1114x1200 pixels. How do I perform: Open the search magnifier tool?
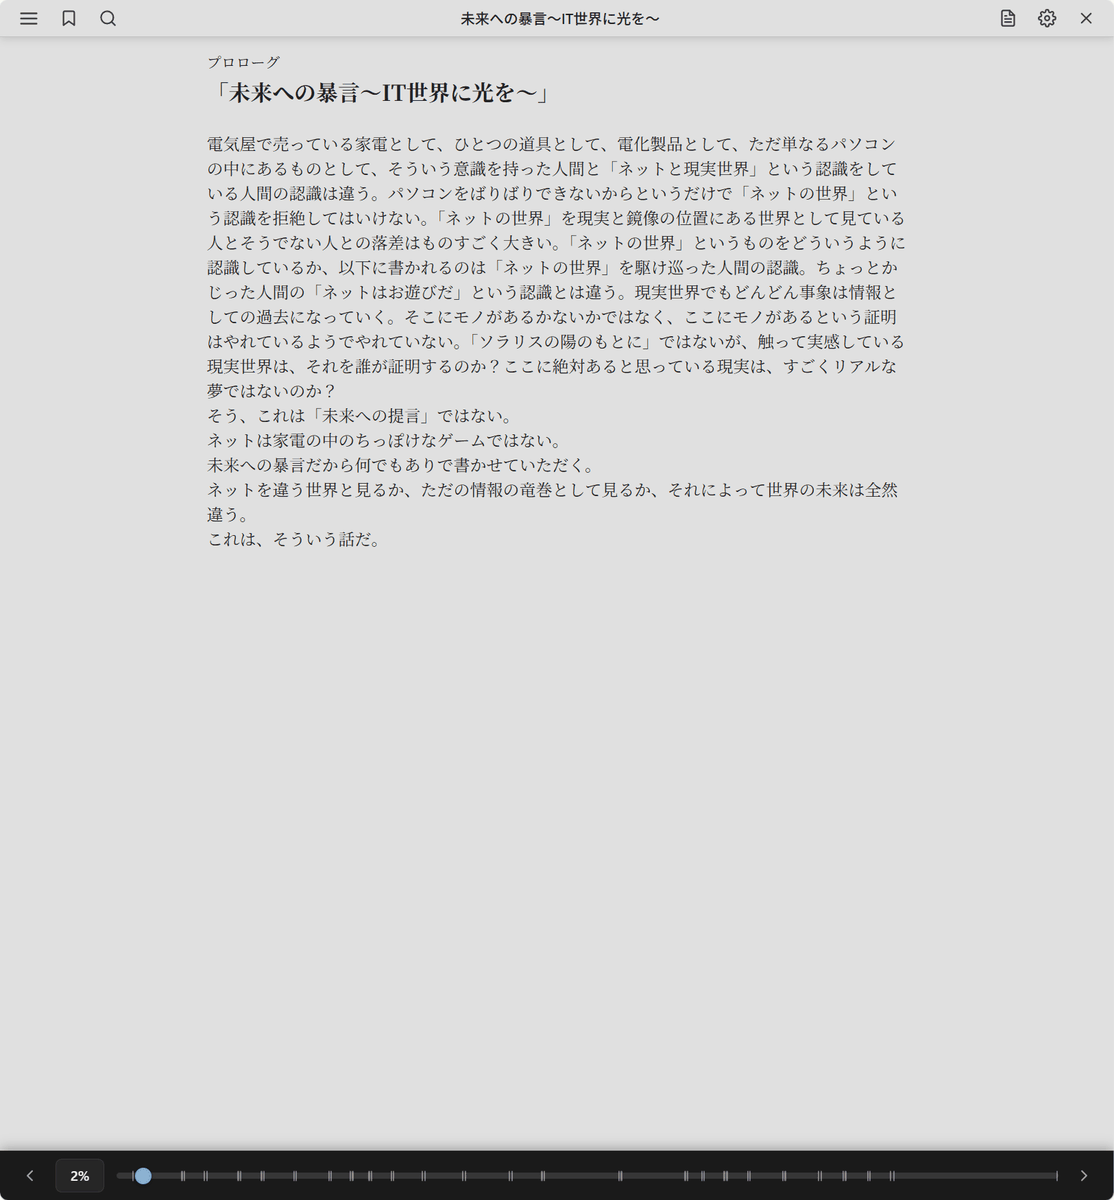(x=108, y=19)
